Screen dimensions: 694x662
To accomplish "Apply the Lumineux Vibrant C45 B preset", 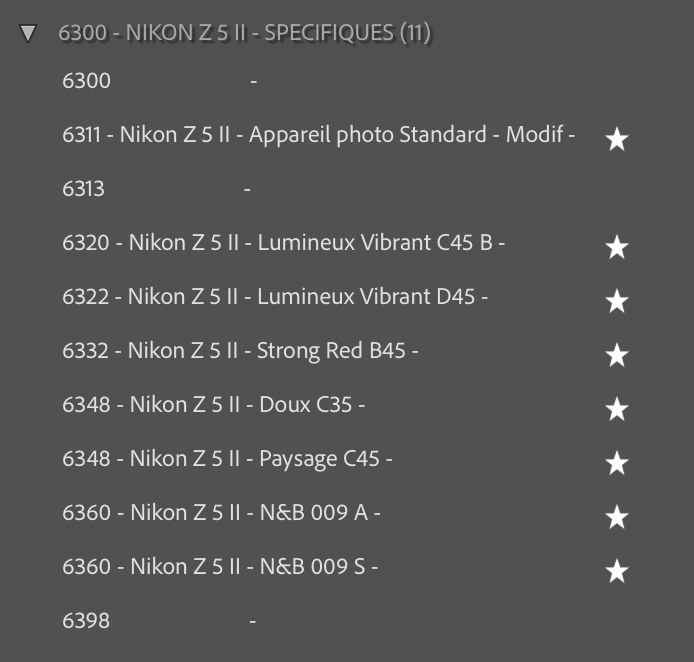I will click(x=283, y=243).
